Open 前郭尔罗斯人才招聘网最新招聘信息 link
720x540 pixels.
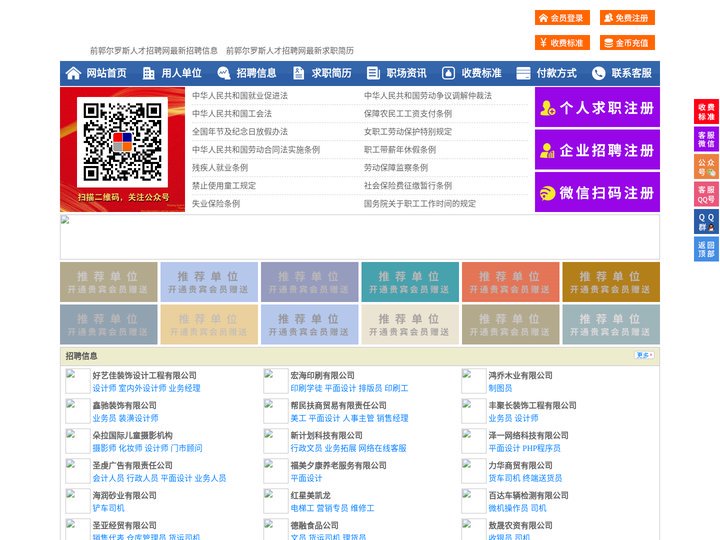coord(154,51)
